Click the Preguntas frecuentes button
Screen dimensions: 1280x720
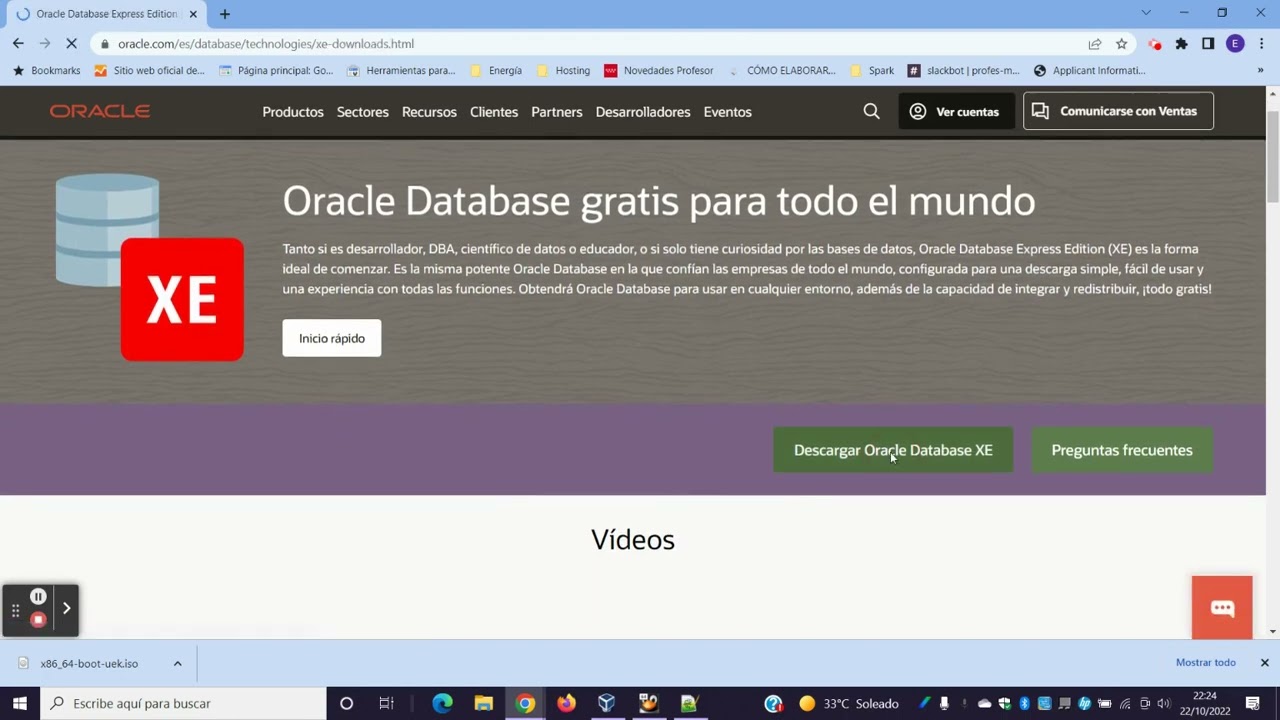tap(1122, 450)
